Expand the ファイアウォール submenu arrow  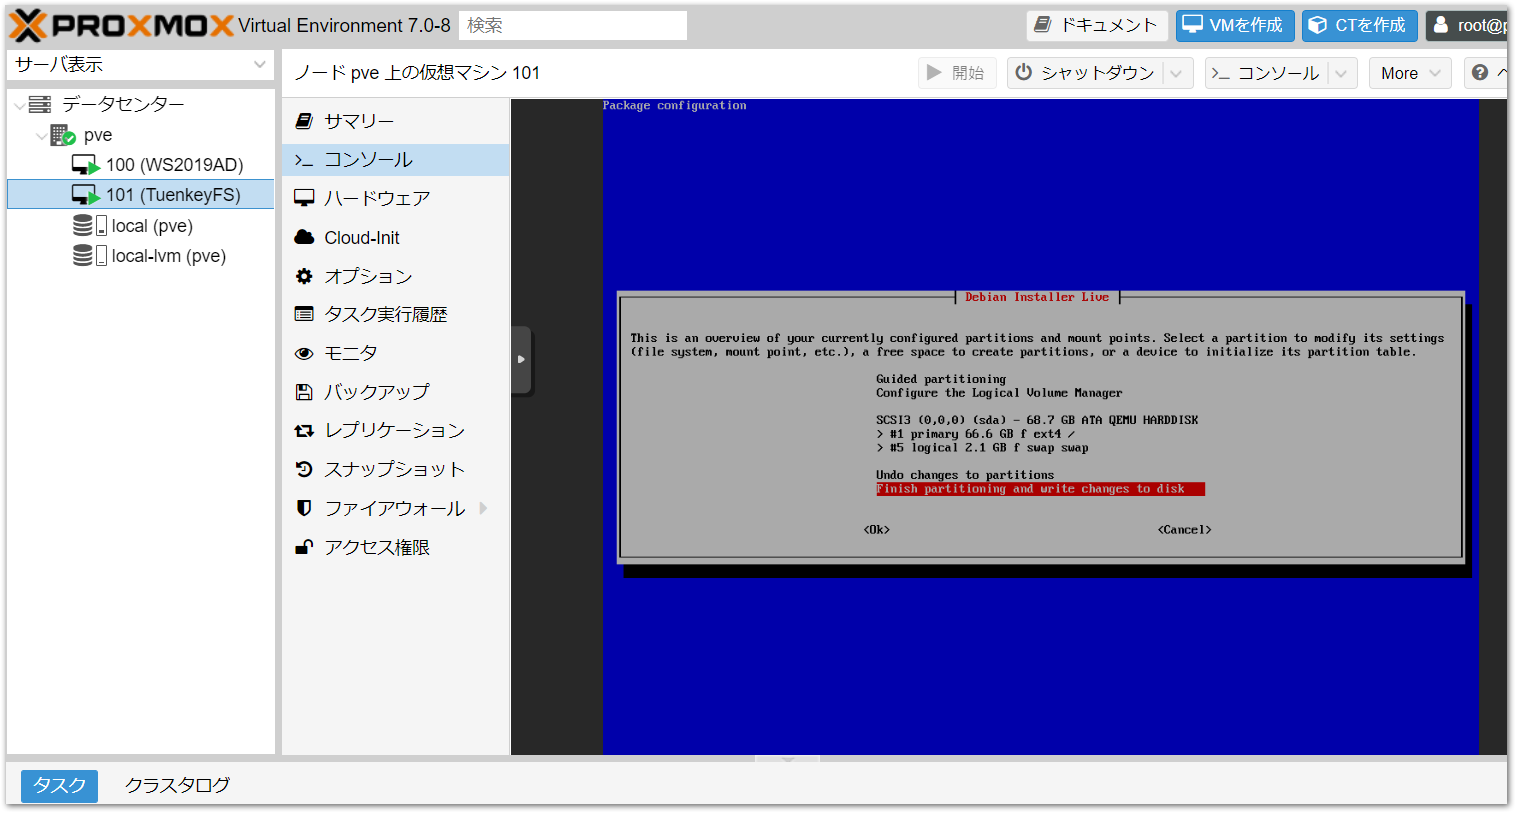click(483, 508)
